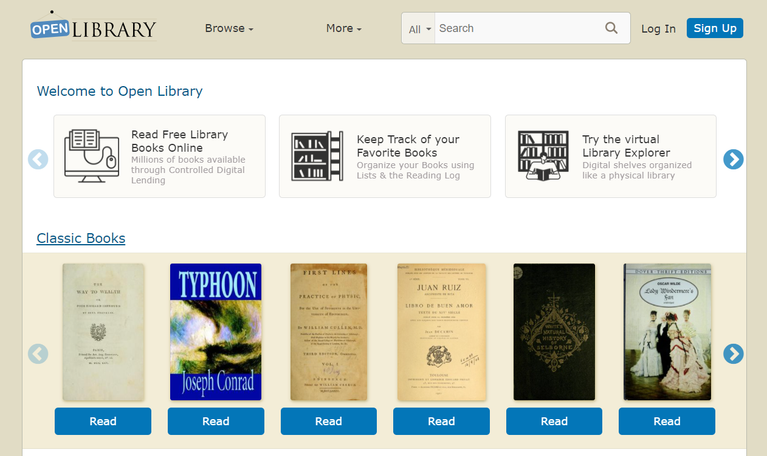Click the library reader icon on Library Explorer card

coord(543,156)
